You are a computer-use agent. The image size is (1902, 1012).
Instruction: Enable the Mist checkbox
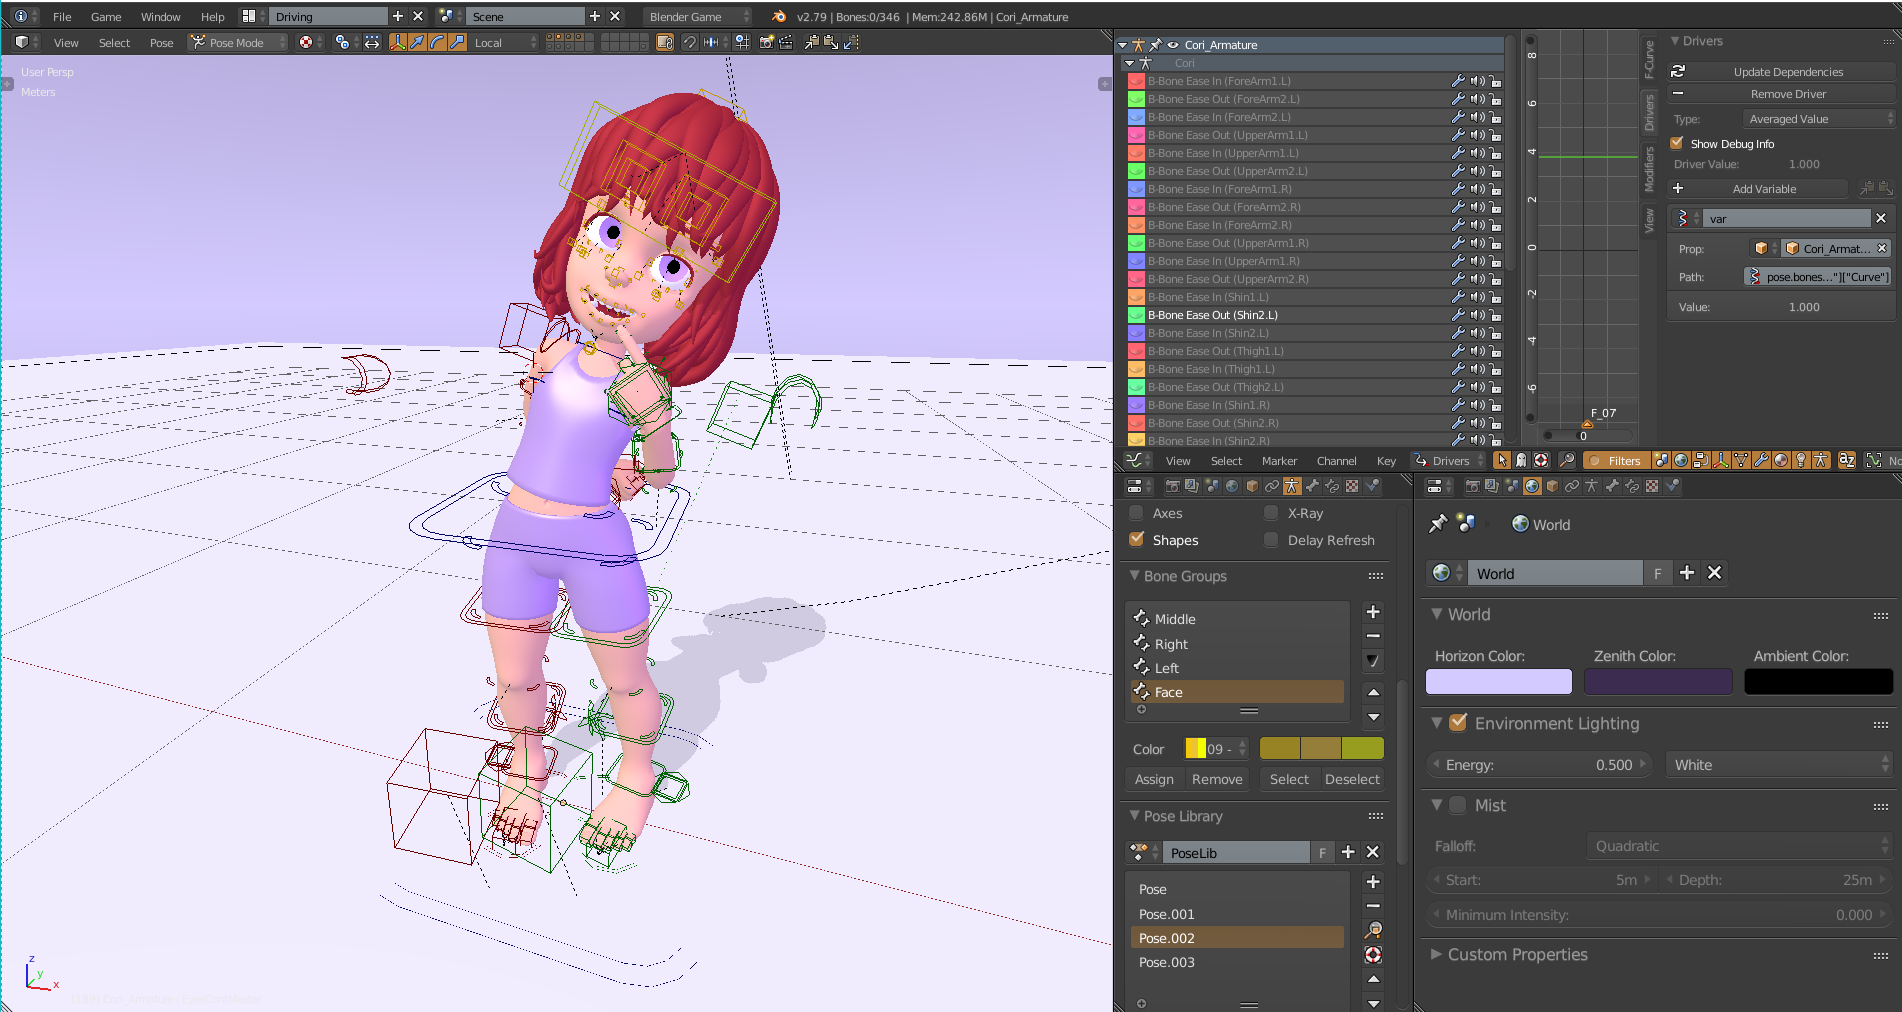click(1458, 804)
